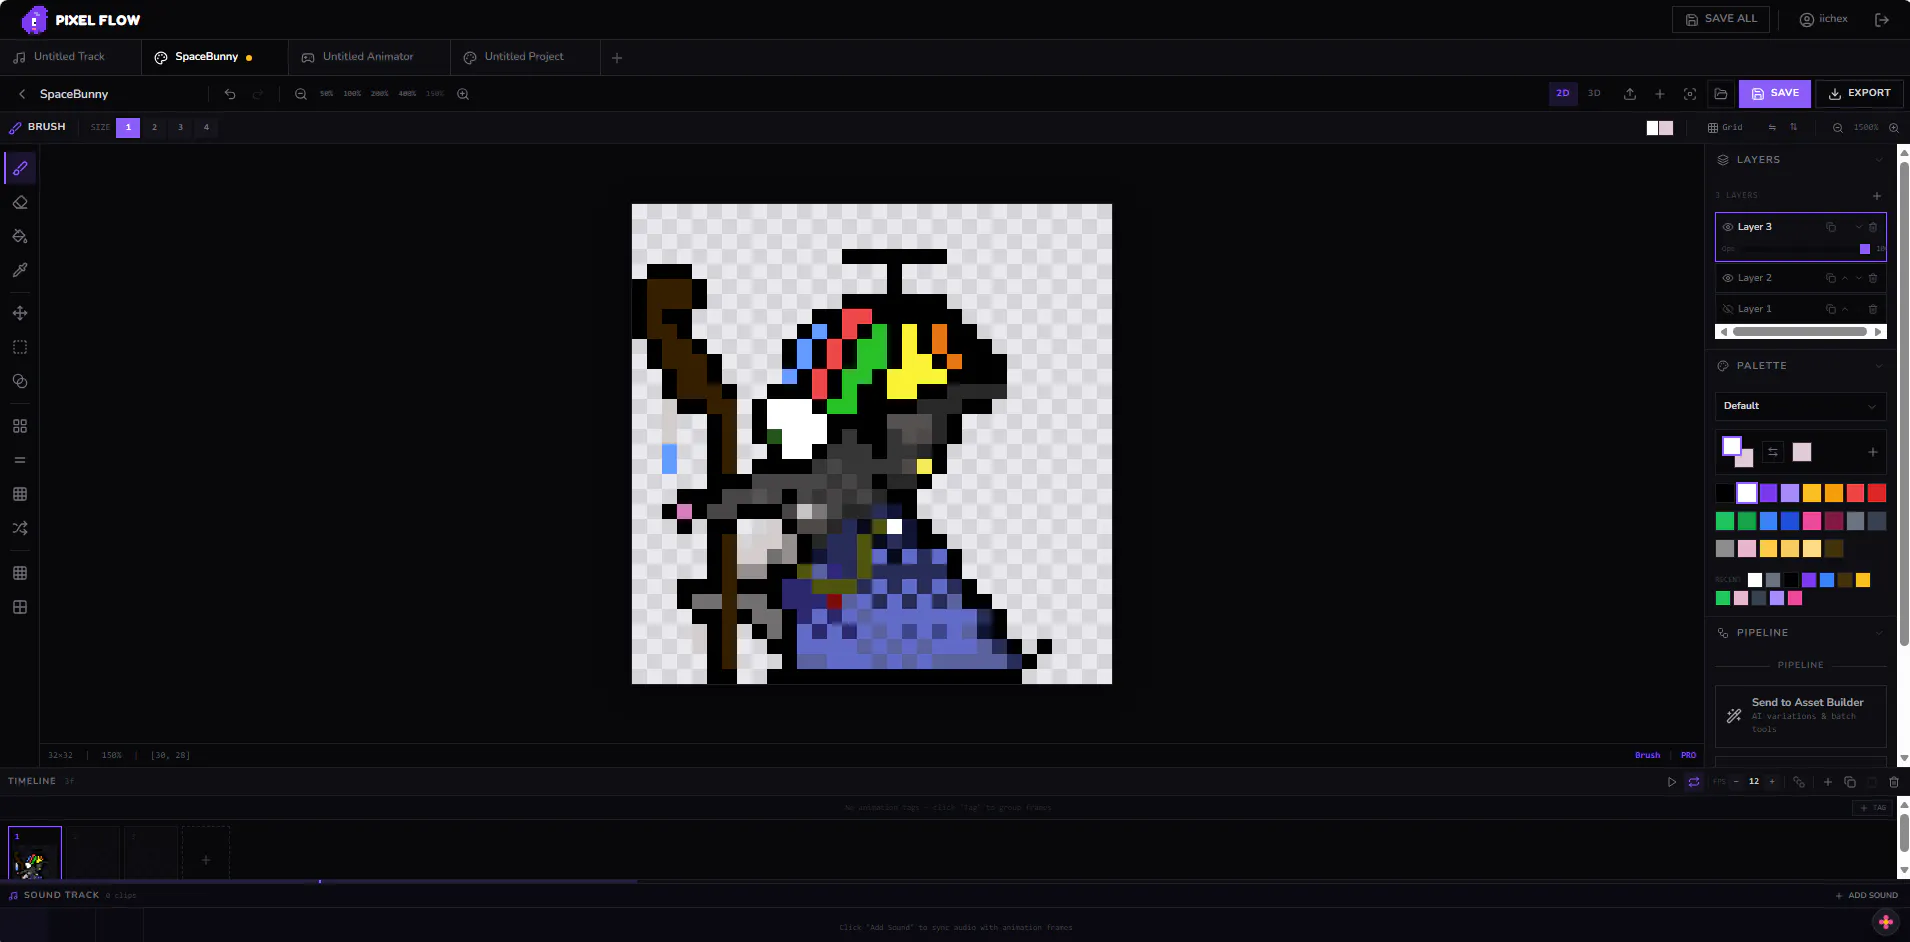1910x942 pixels.
Task: Click SAVE ALL in the top bar
Action: click(1721, 19)
